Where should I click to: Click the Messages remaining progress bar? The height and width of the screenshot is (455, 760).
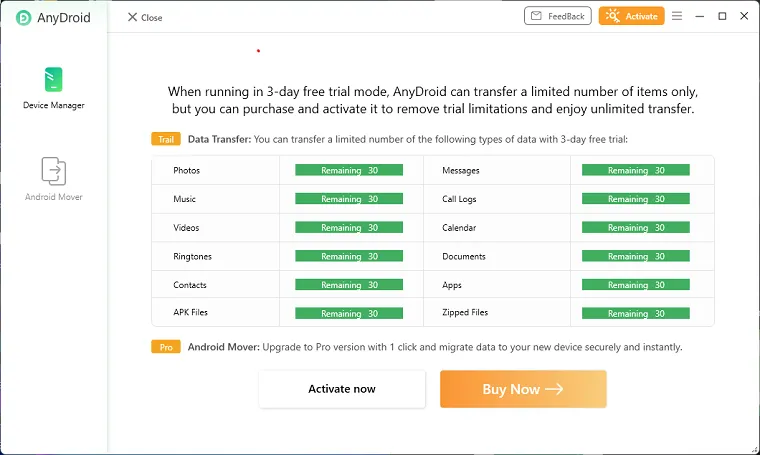(636, 171)
